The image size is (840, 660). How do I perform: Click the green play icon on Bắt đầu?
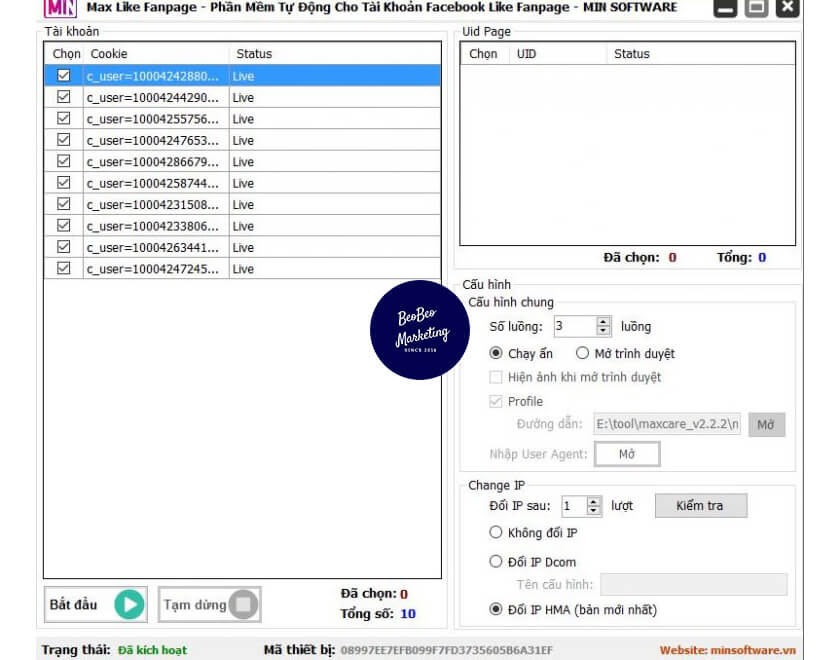[x=129, y=604]
